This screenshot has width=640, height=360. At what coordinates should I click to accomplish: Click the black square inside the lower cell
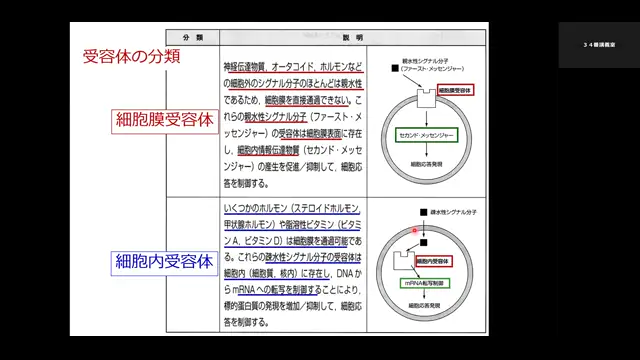pos(424,242)
